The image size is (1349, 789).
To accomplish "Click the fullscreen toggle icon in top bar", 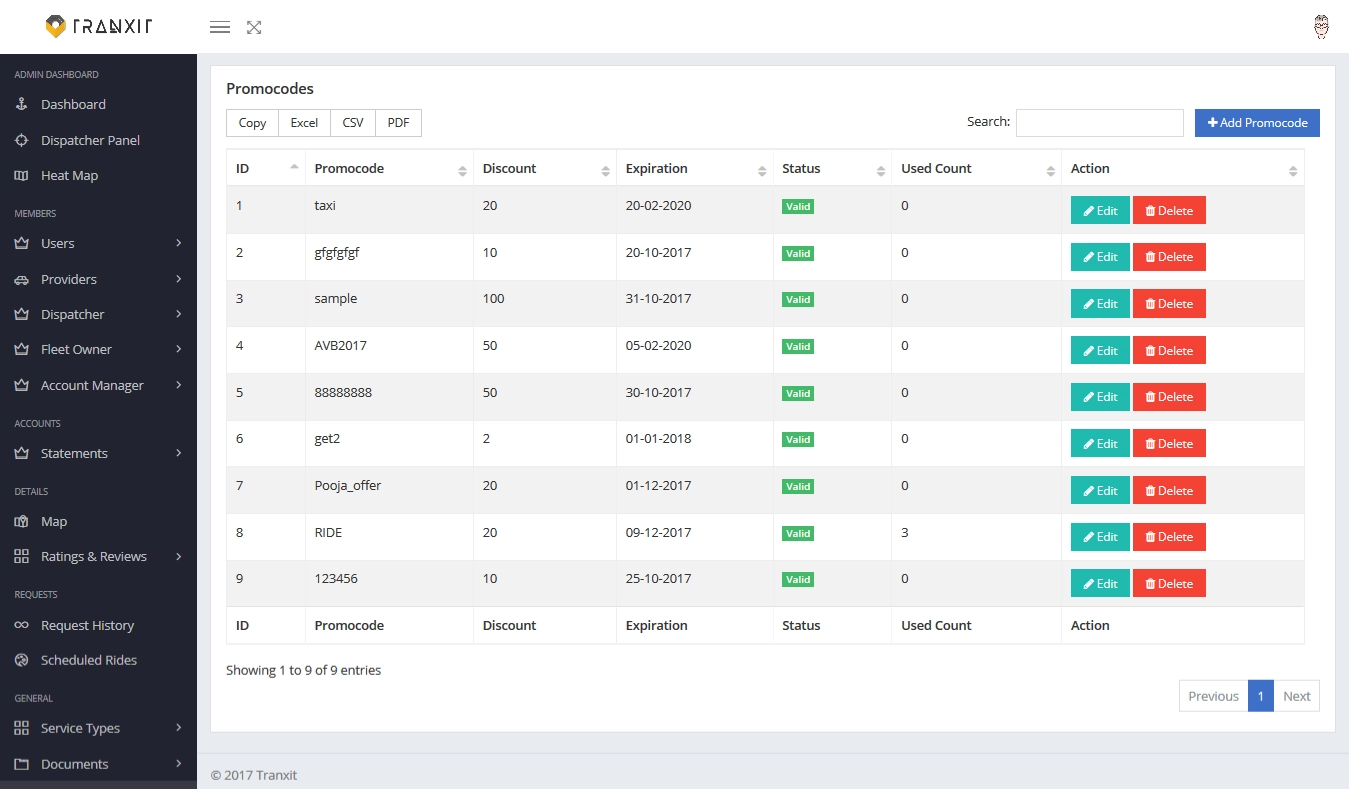I will (253, 27).
